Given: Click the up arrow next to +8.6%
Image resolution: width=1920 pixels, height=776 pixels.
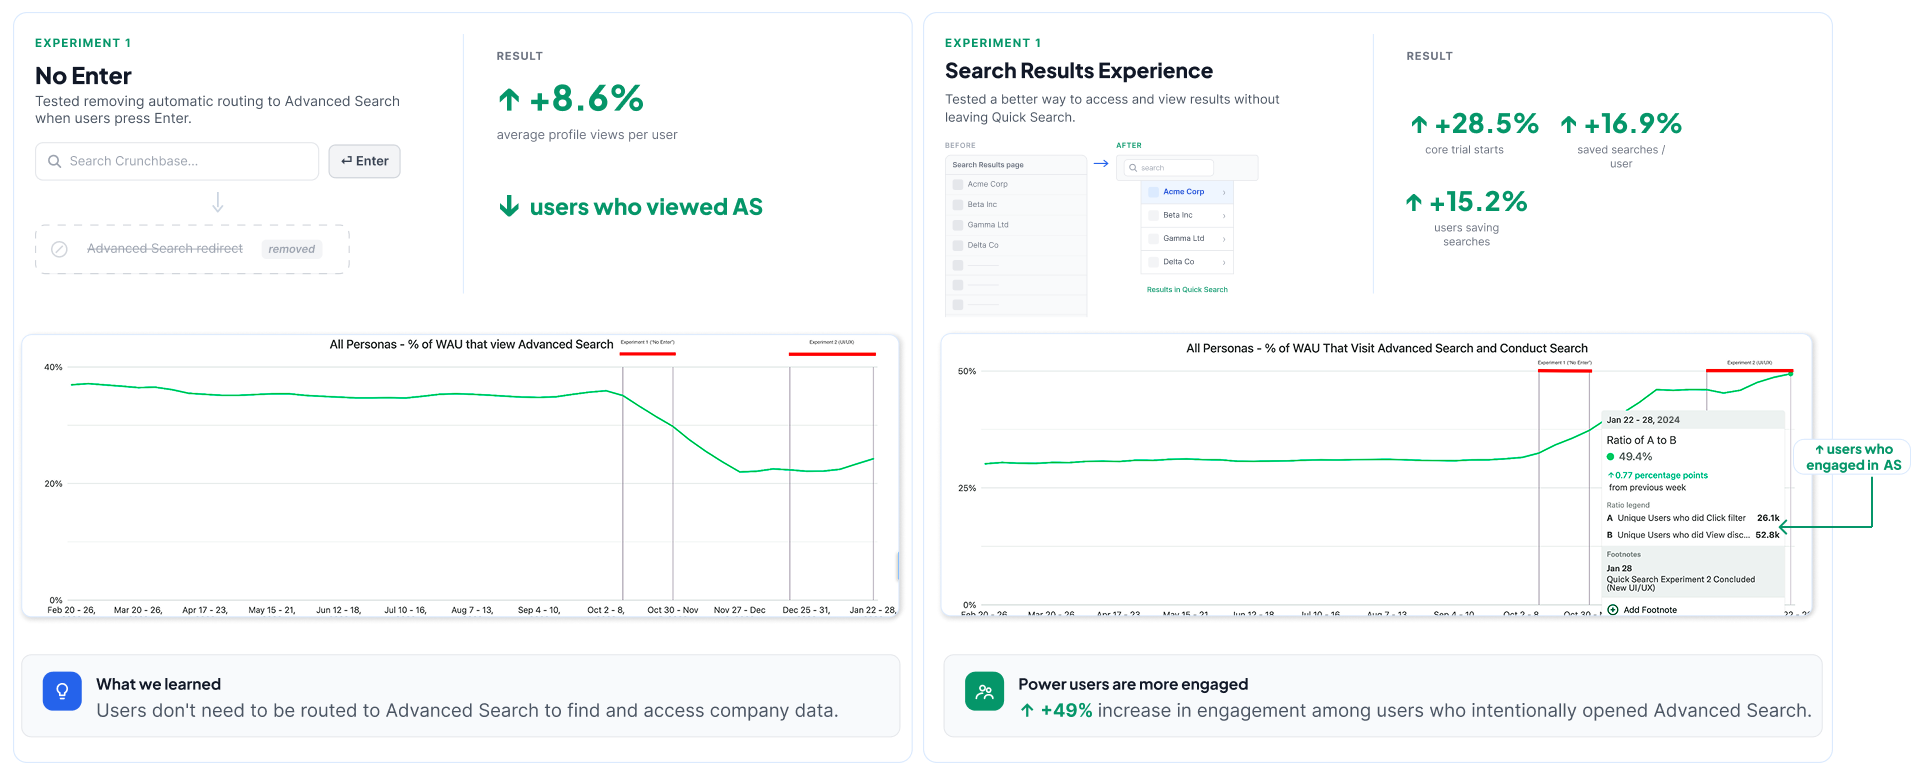Looking at the screenshot, I should tap(509, 99).
